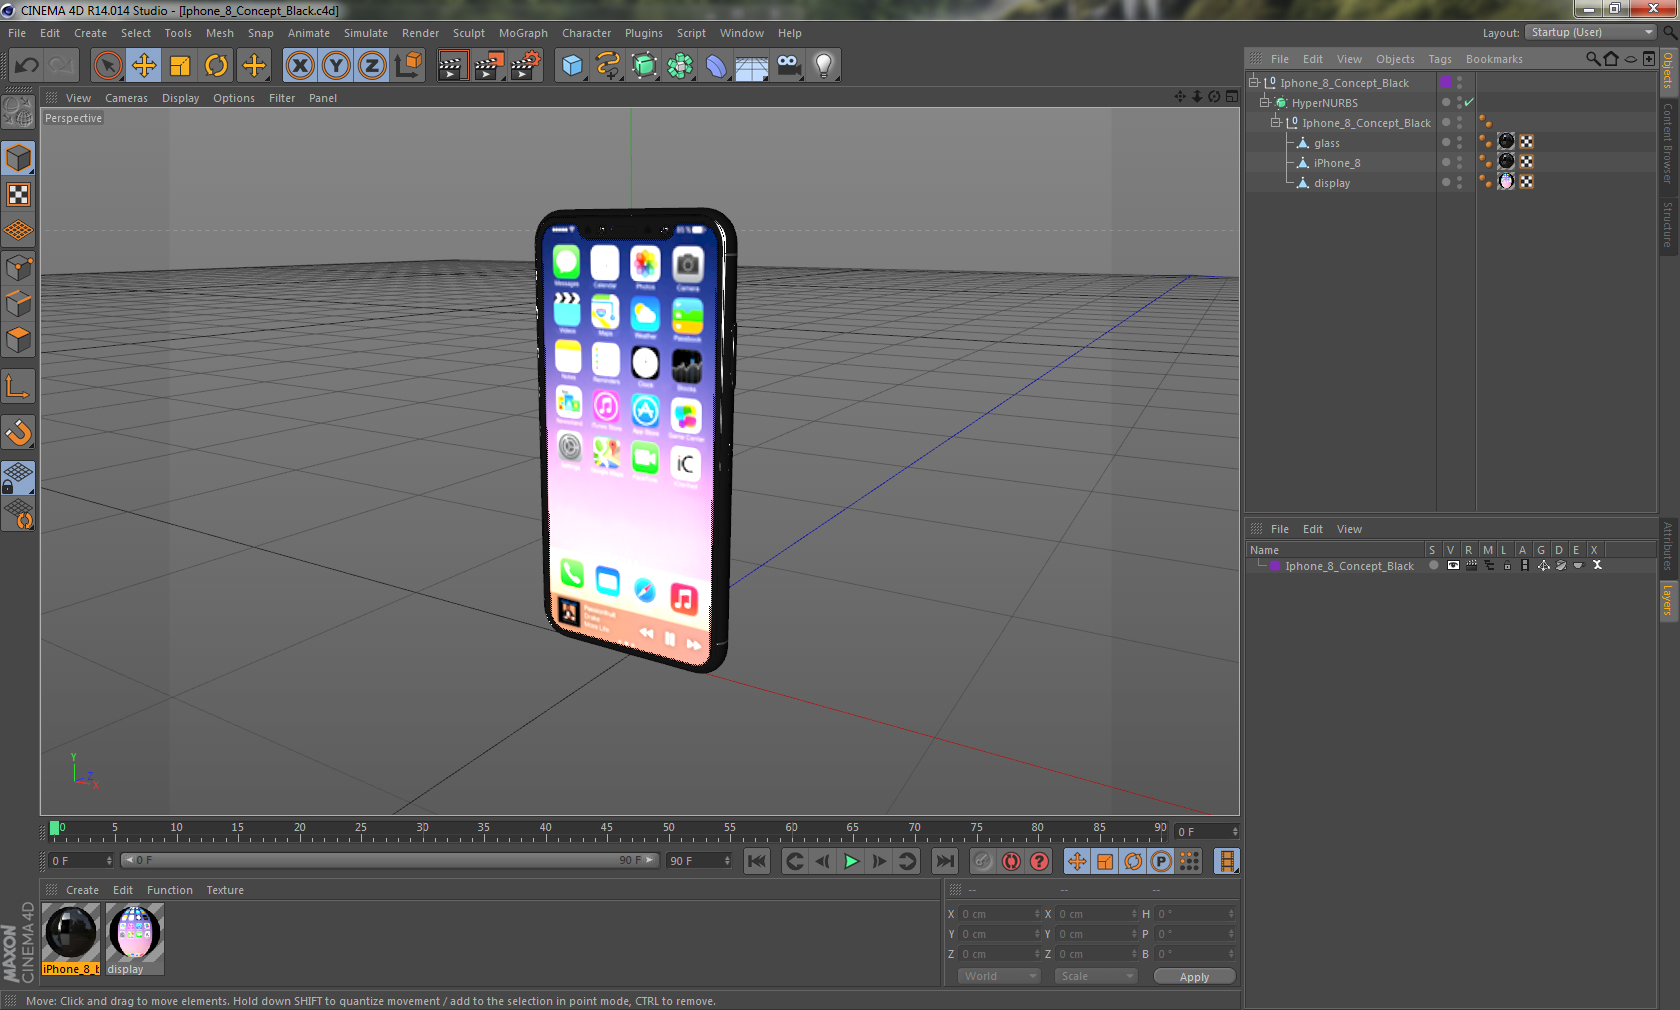Play the animation forward
Screen dimensions: 1680x1010
click(851, 861)
